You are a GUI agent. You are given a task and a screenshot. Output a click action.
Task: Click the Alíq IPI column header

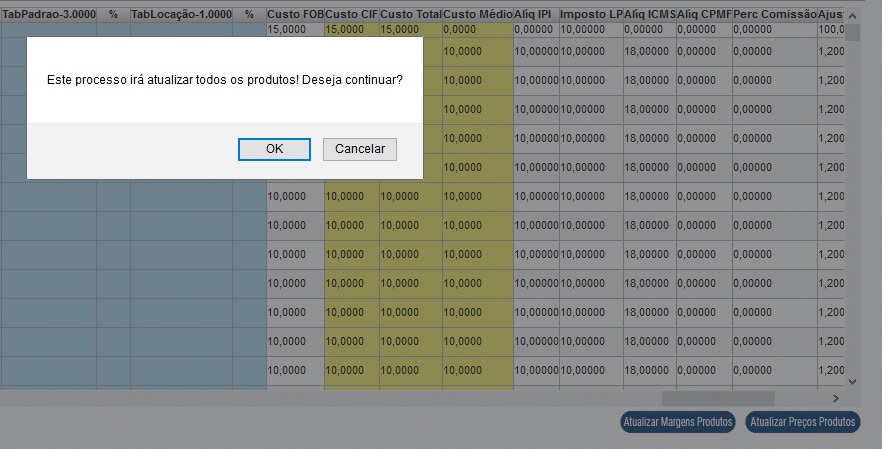pyautogui.click(x=536, y=14)
